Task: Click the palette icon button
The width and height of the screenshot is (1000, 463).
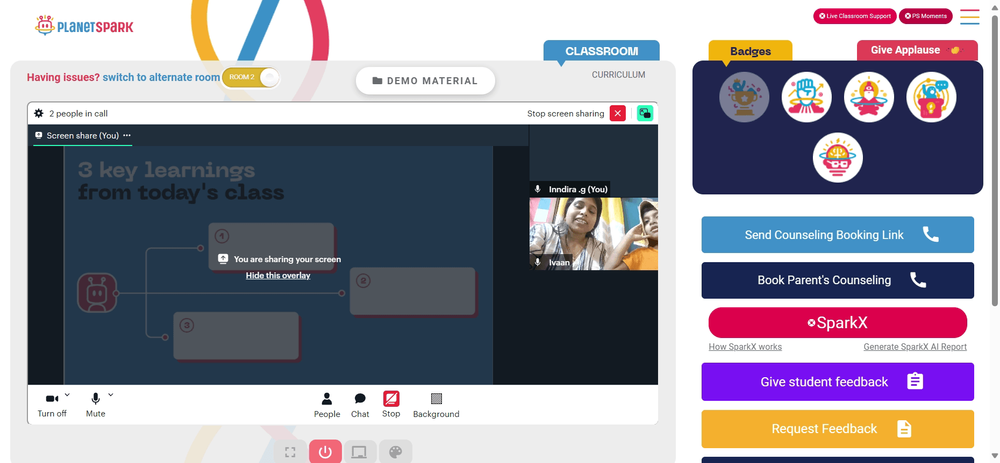Action: [x=395, y=452]
